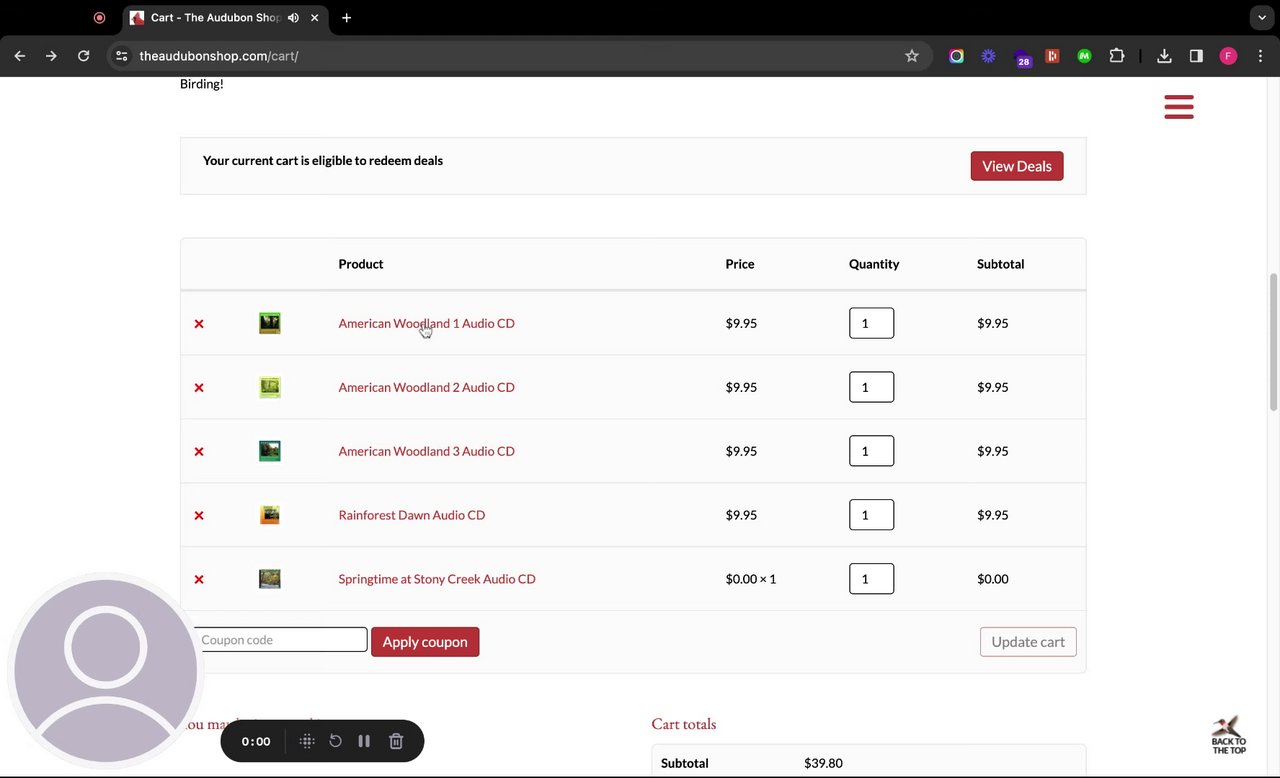This screenshot has height=778, width=1280.
Task: Toggle the browser side panel
Action: [x=1196, y=56]
